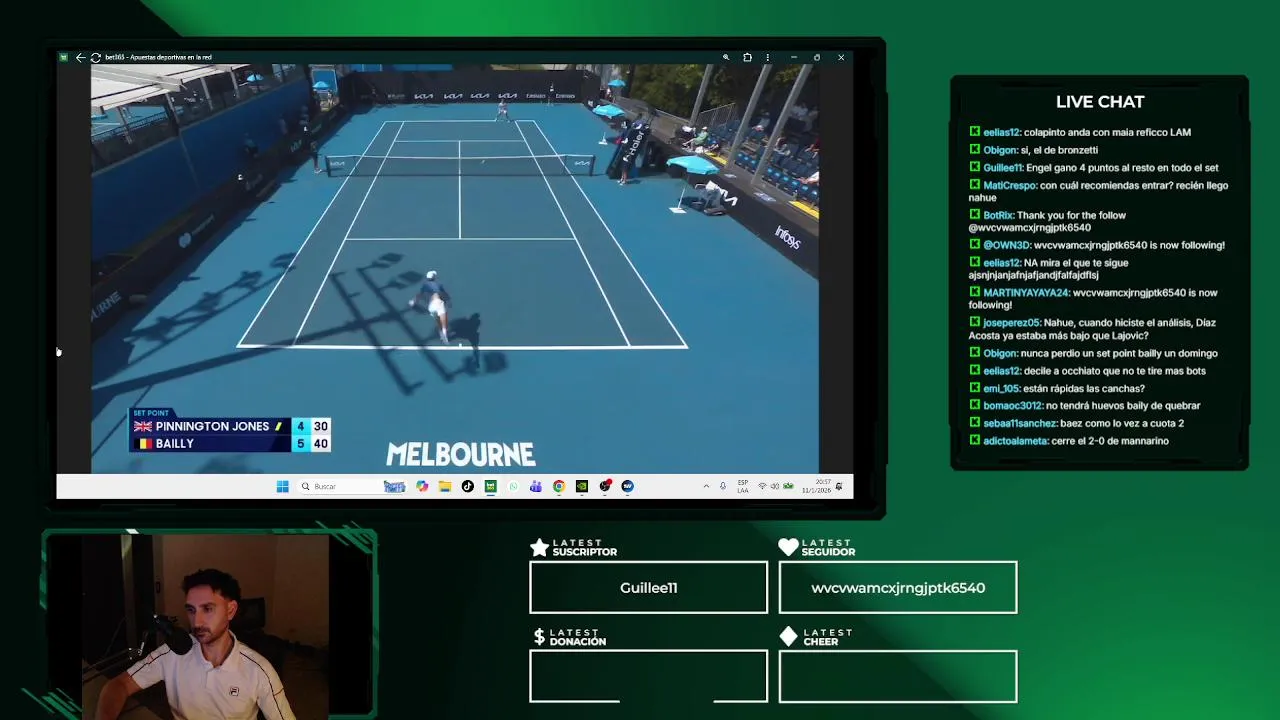Open the last dark-blue round taskbar app
This screenshot has height=720, width=1280.
click(x=627, y=486)
